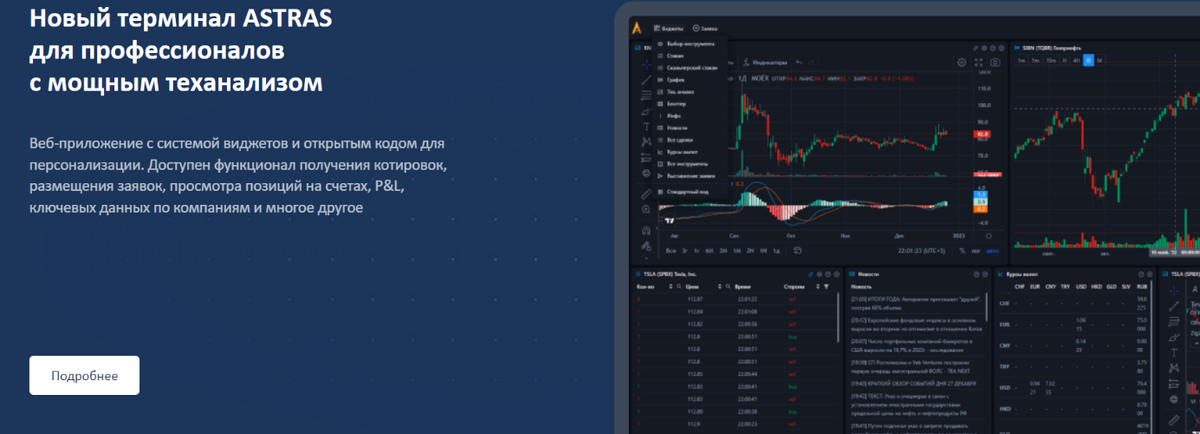Image resolution: width=1200 pixels, height=434 pixels.
Task: Select Стандартный вид layout option
Action: coord(685,191)
